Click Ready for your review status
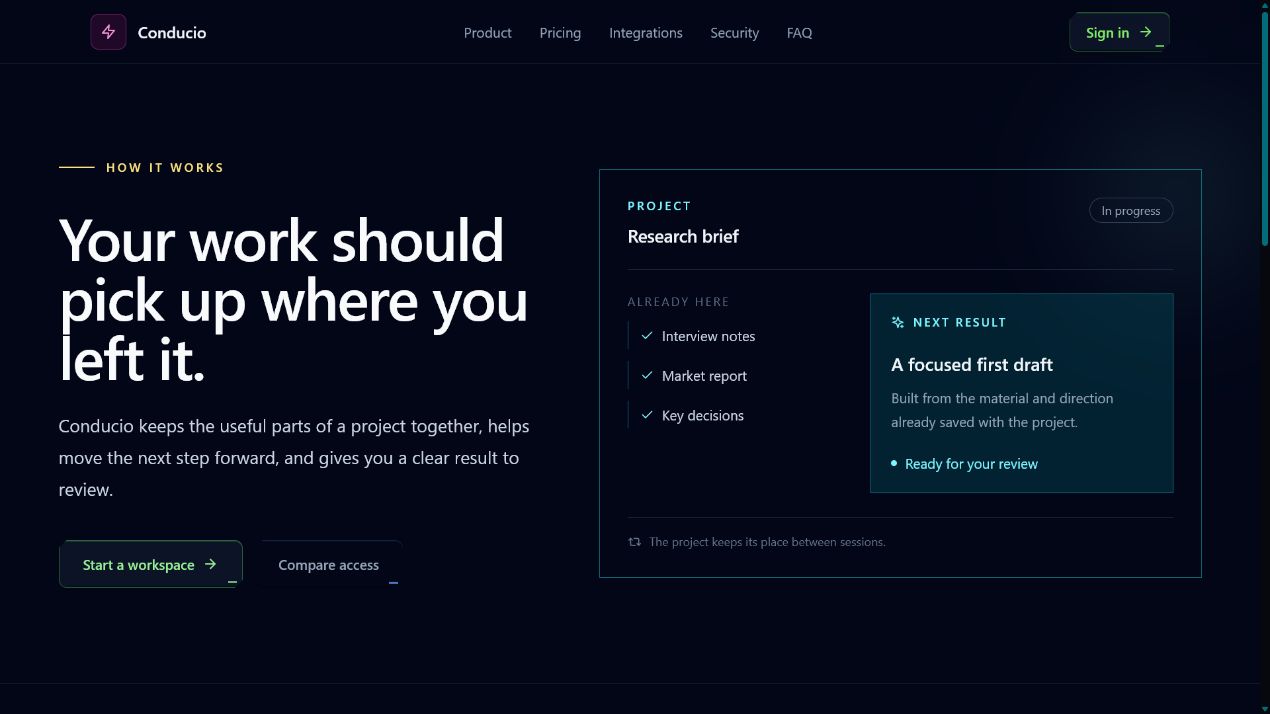 pos(965,464)
